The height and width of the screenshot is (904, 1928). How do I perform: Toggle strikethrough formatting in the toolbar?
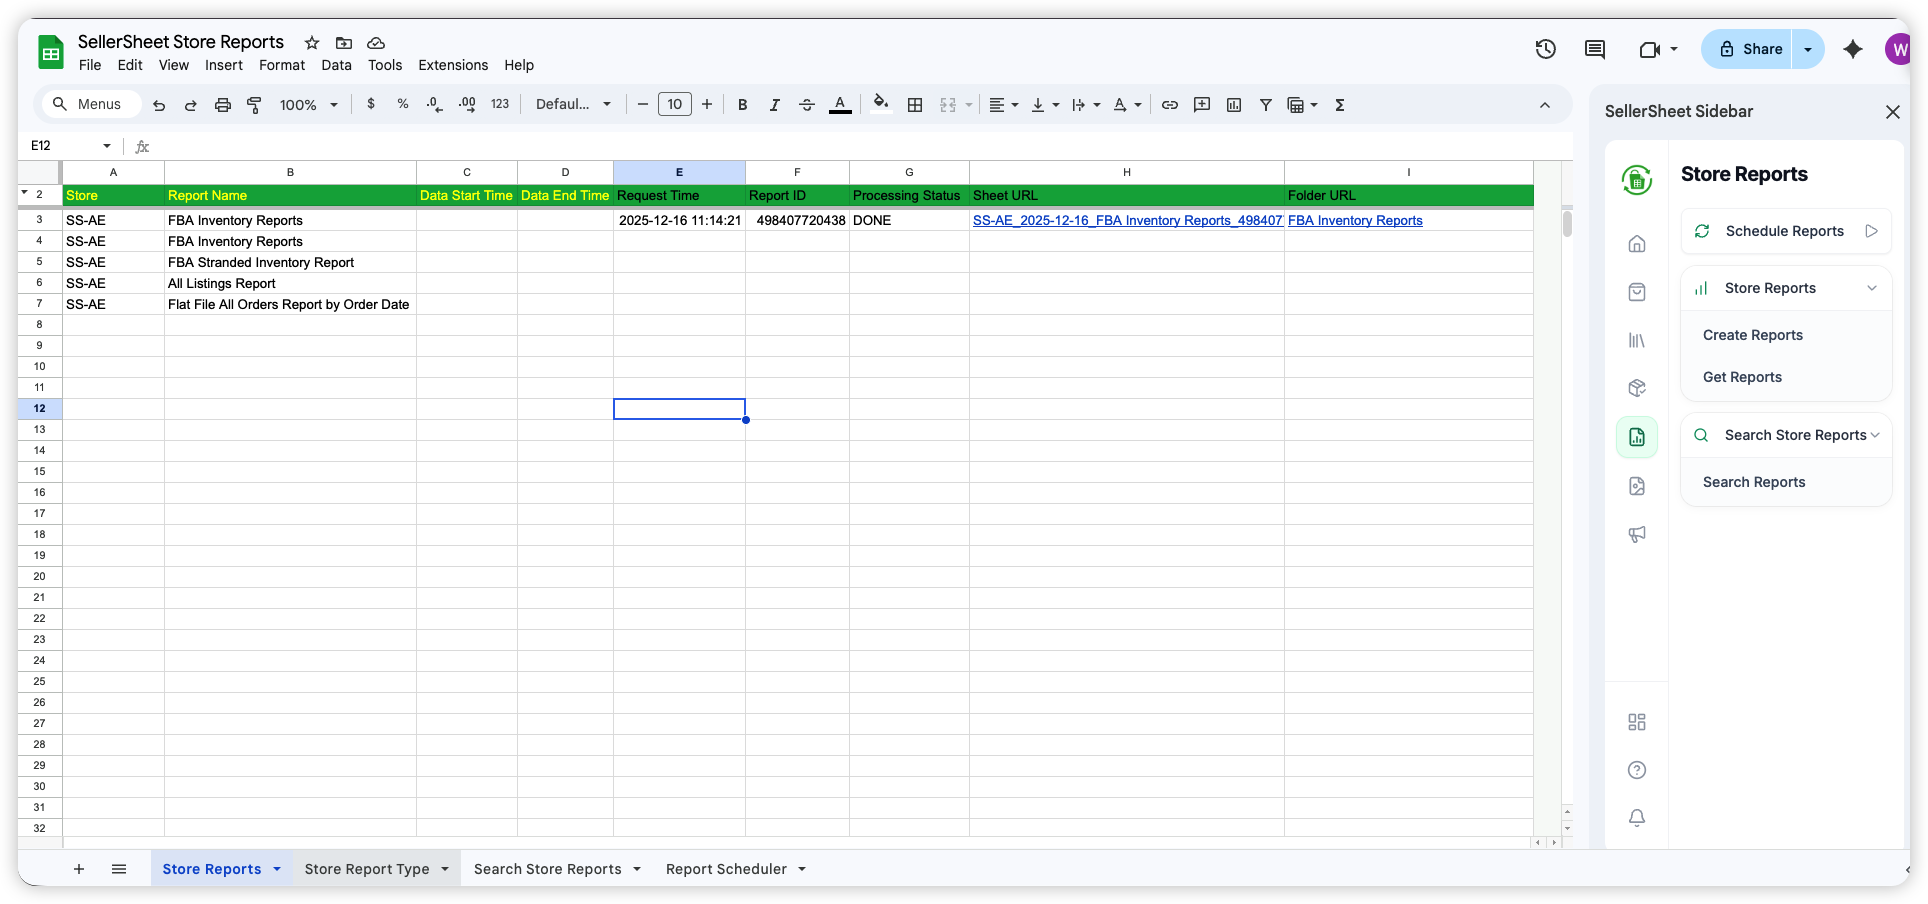point(807,104)
